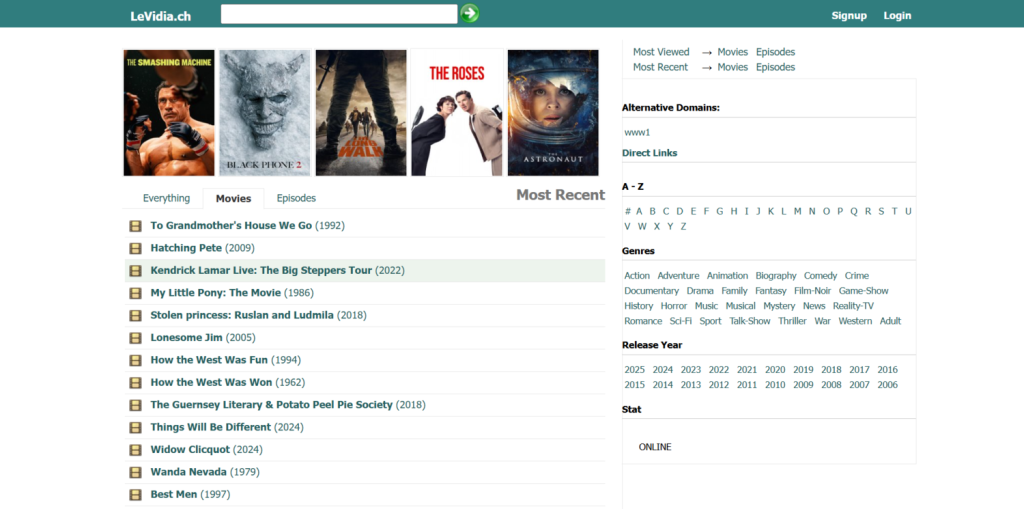
Task: Click film icon beside Hatching Pete
Action: coord(135,248)
